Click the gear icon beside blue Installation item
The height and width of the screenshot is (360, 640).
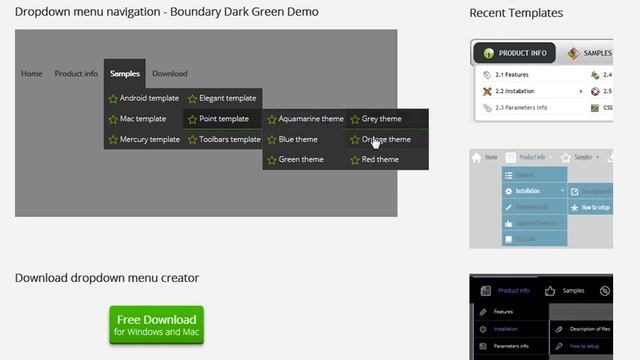point(508,191)
